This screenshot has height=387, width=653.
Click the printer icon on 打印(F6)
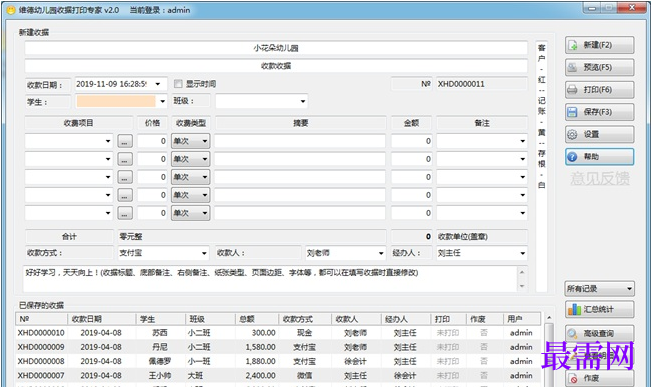573,90
